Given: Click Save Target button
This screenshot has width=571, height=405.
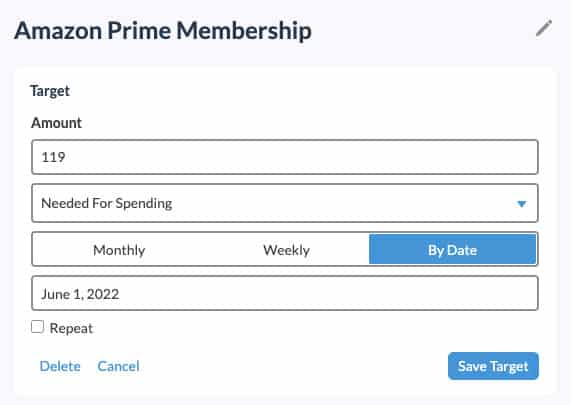Looking at the screenshot, I should point(493,366).
